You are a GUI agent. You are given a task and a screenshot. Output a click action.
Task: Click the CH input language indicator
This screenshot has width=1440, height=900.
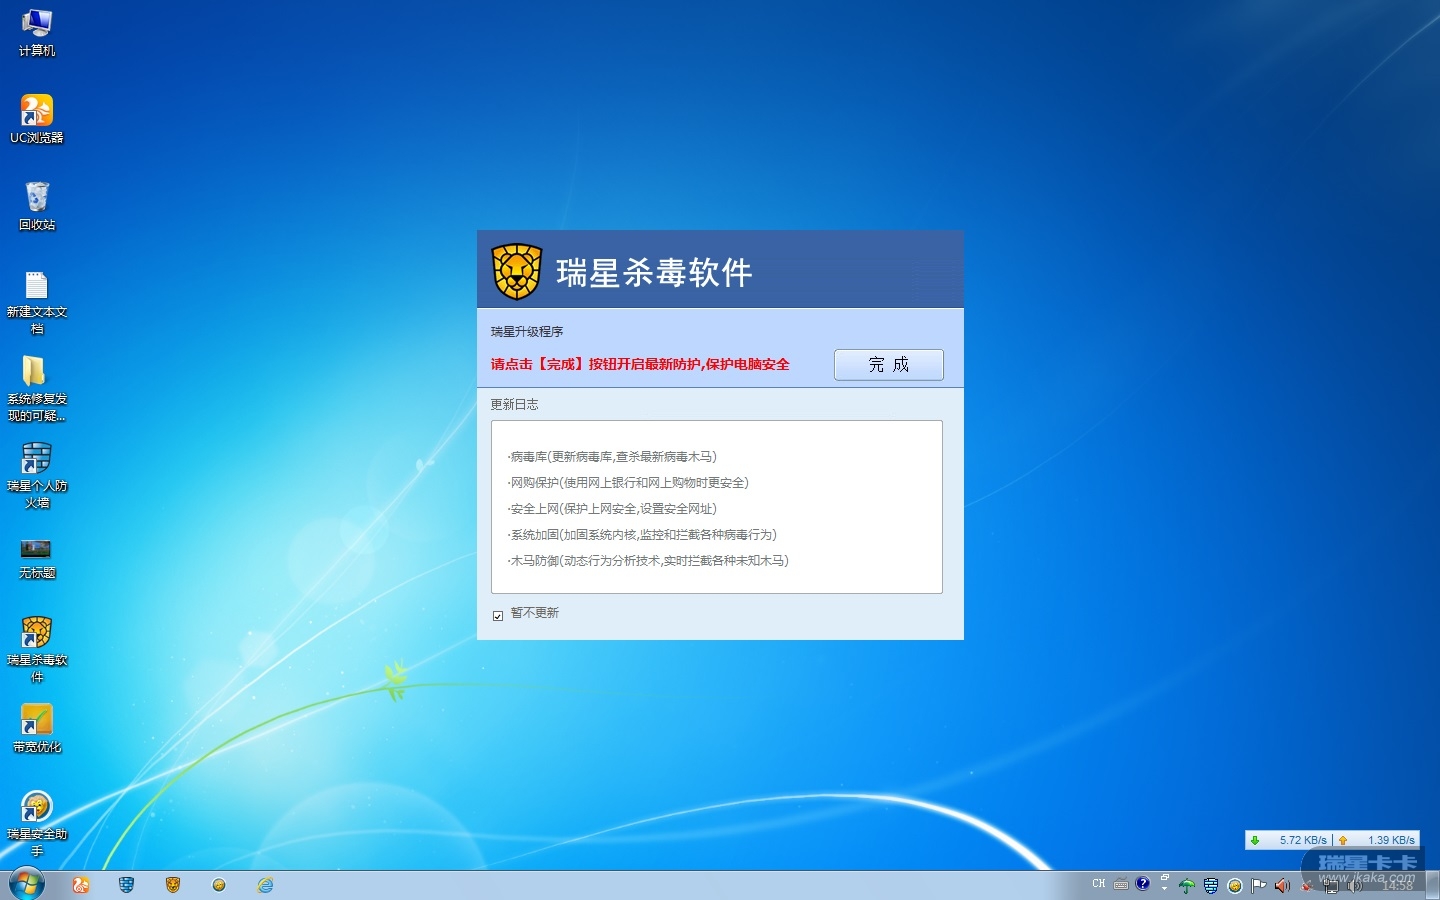pos(1099,884)
